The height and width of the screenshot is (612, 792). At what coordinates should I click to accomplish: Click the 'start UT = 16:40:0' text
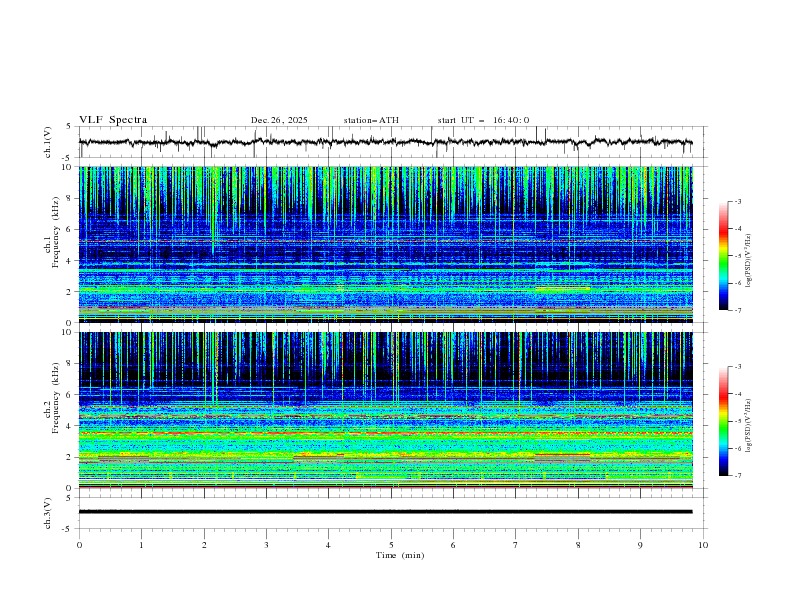click(x=483, y=120)
